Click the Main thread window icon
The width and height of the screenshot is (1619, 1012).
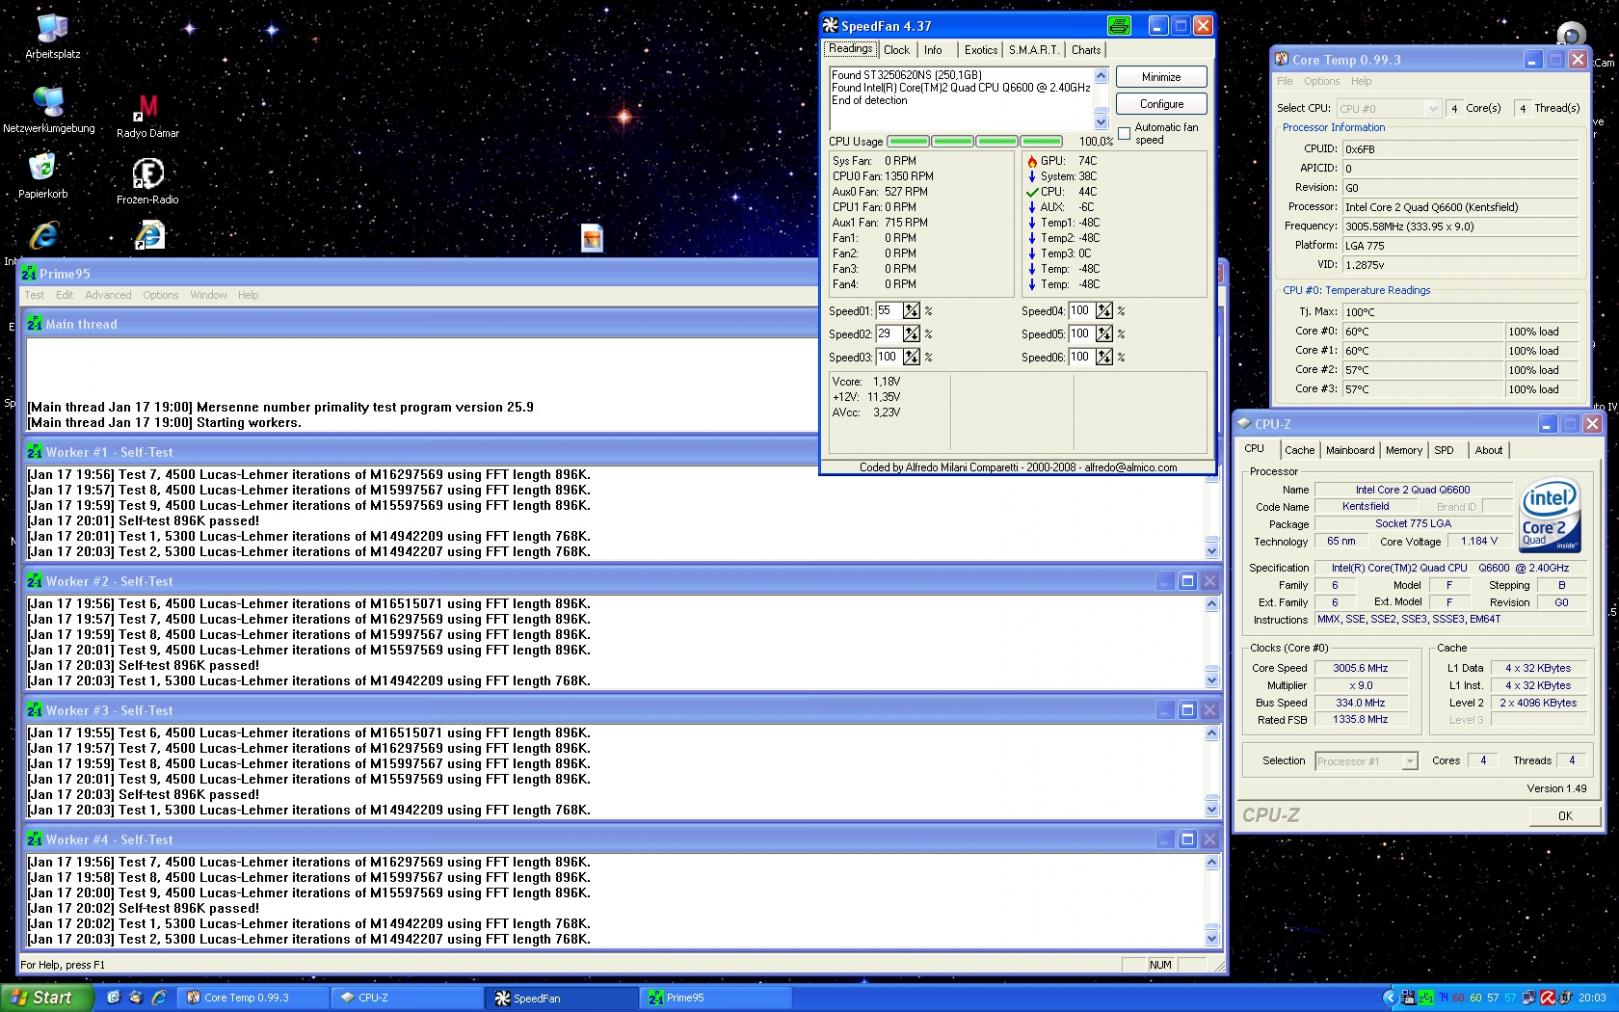(34, 324)
